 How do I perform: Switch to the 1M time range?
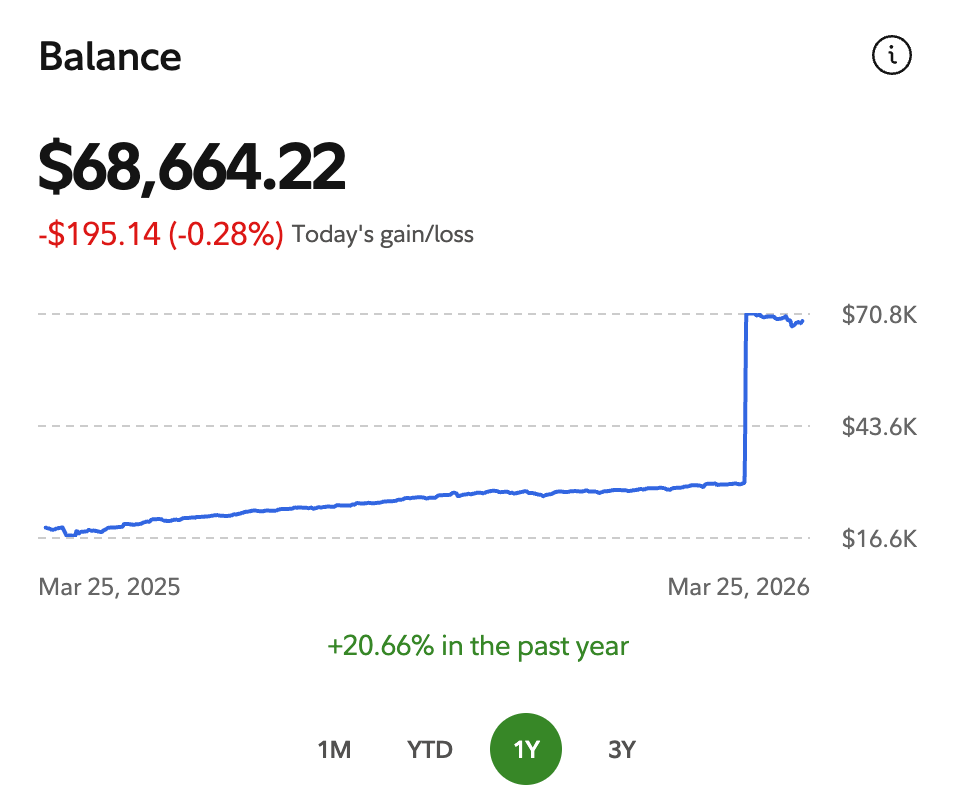click(334, 749)
